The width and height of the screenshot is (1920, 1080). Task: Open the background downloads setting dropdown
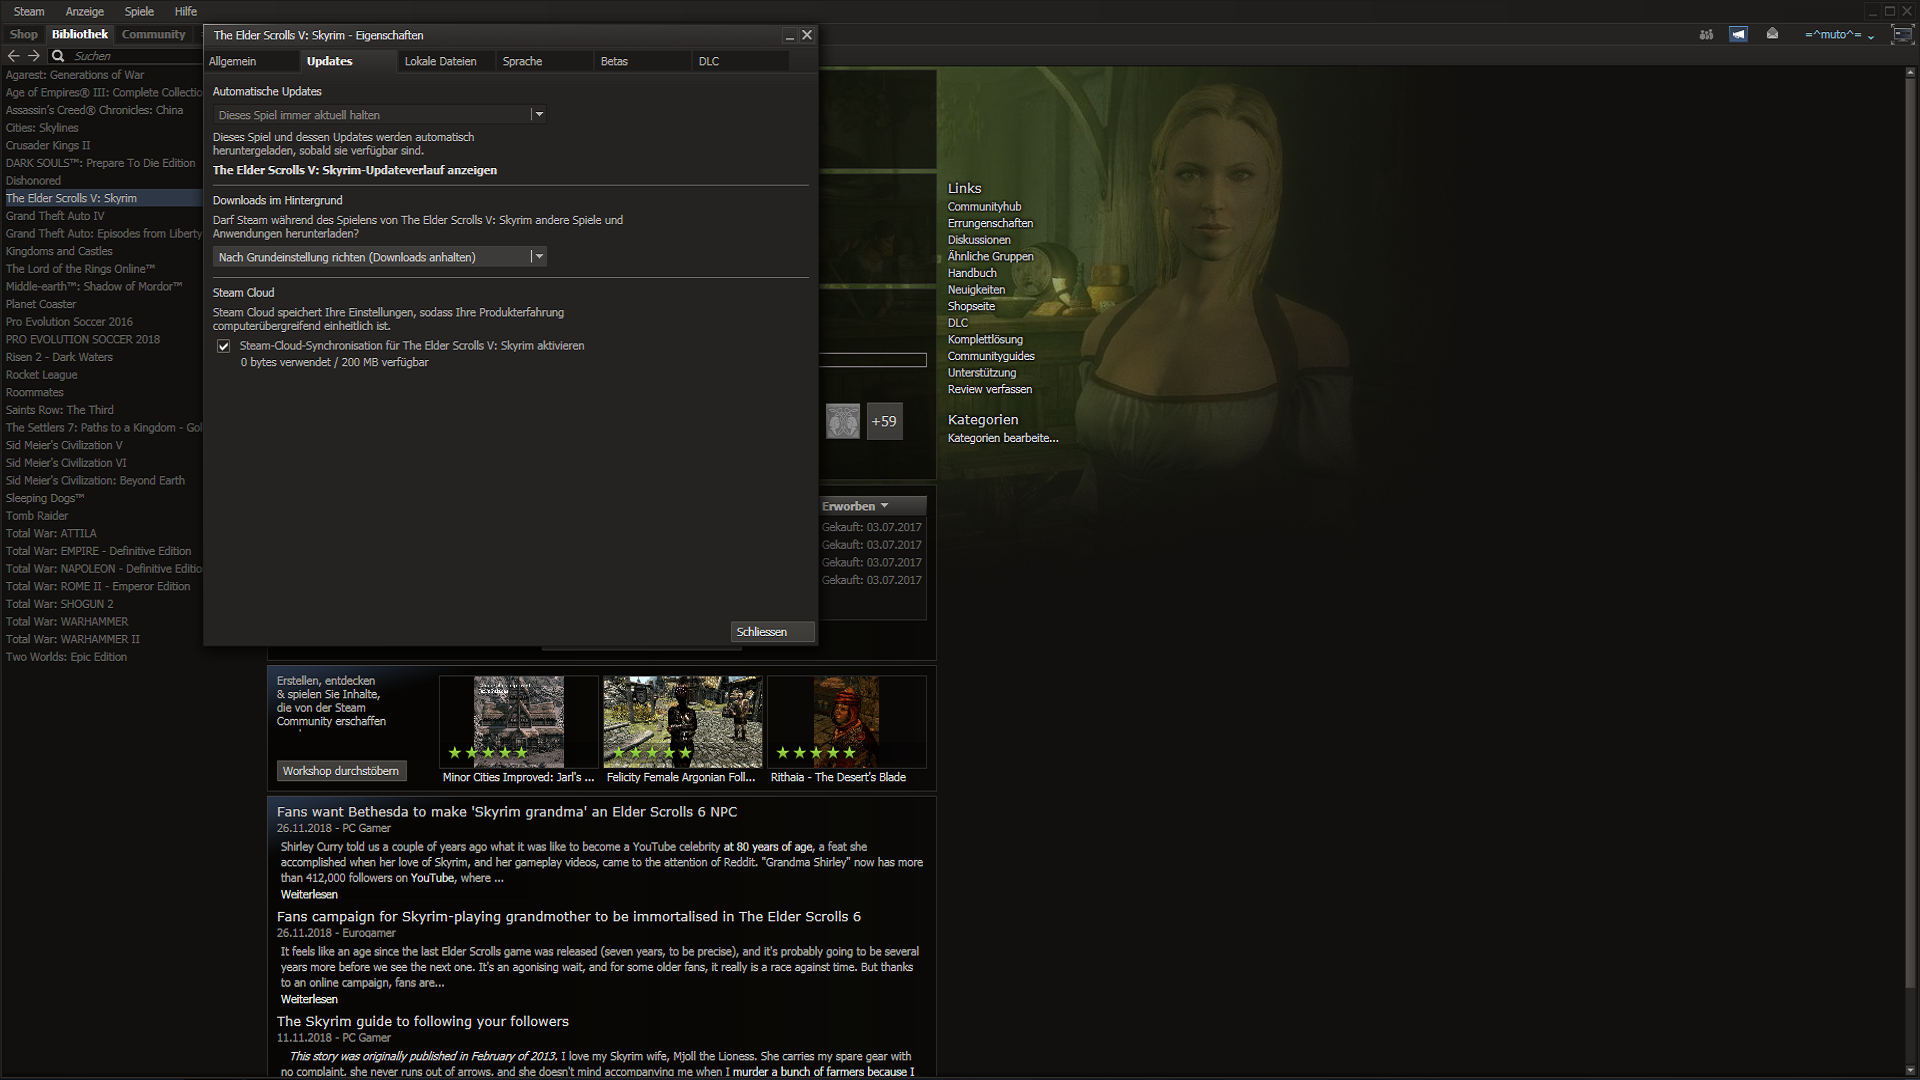click(x=539, y=256)
